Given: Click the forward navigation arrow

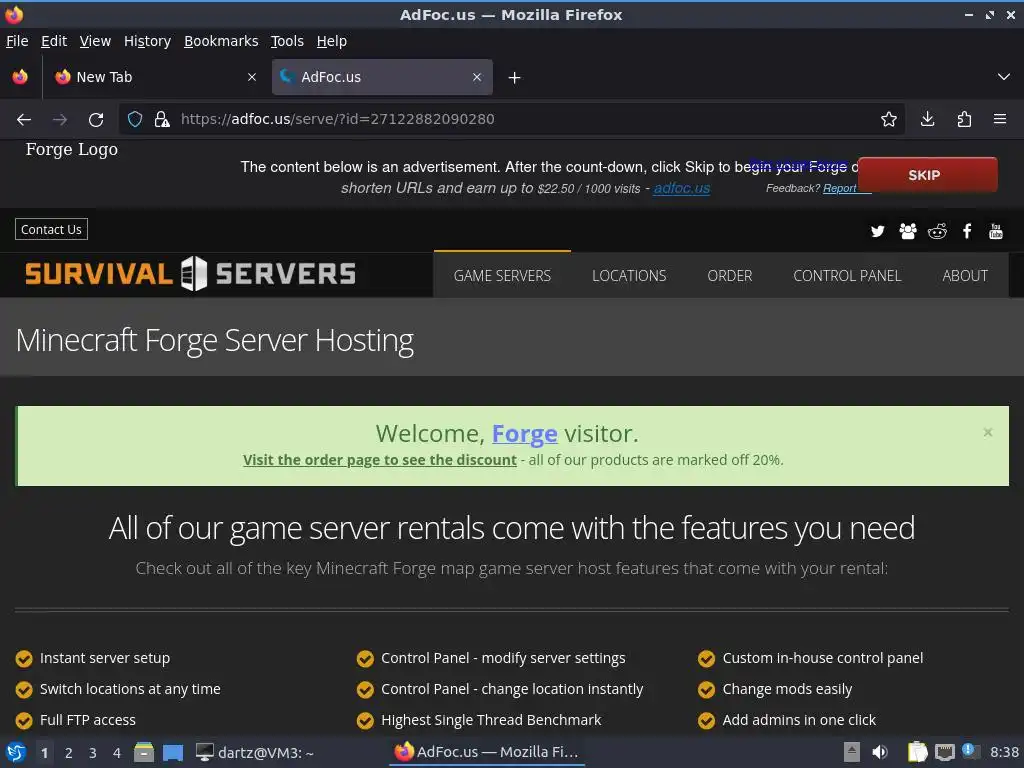Looking at the screenshot, I should pos(59,120).
